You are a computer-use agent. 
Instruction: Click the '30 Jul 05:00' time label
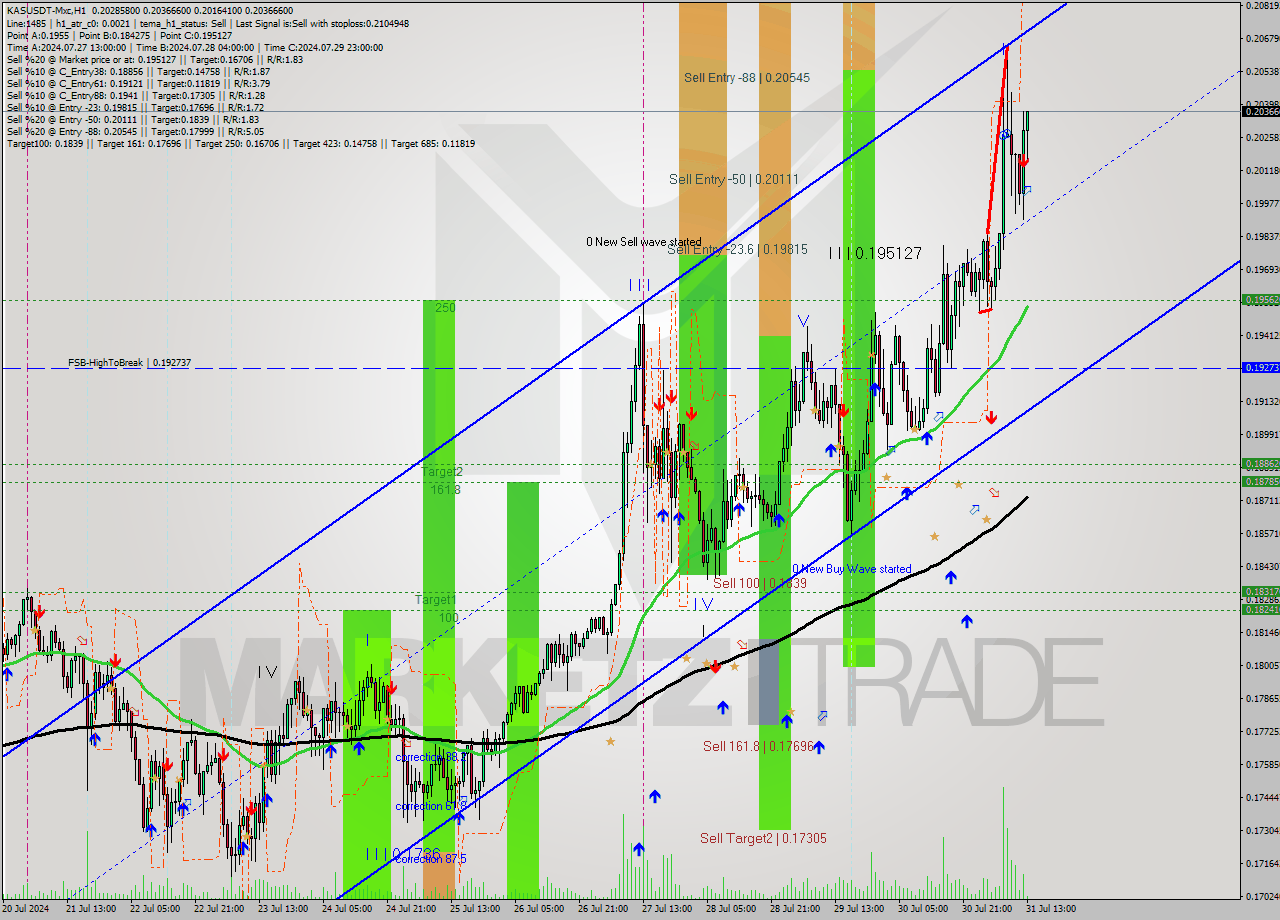point(923,909)
